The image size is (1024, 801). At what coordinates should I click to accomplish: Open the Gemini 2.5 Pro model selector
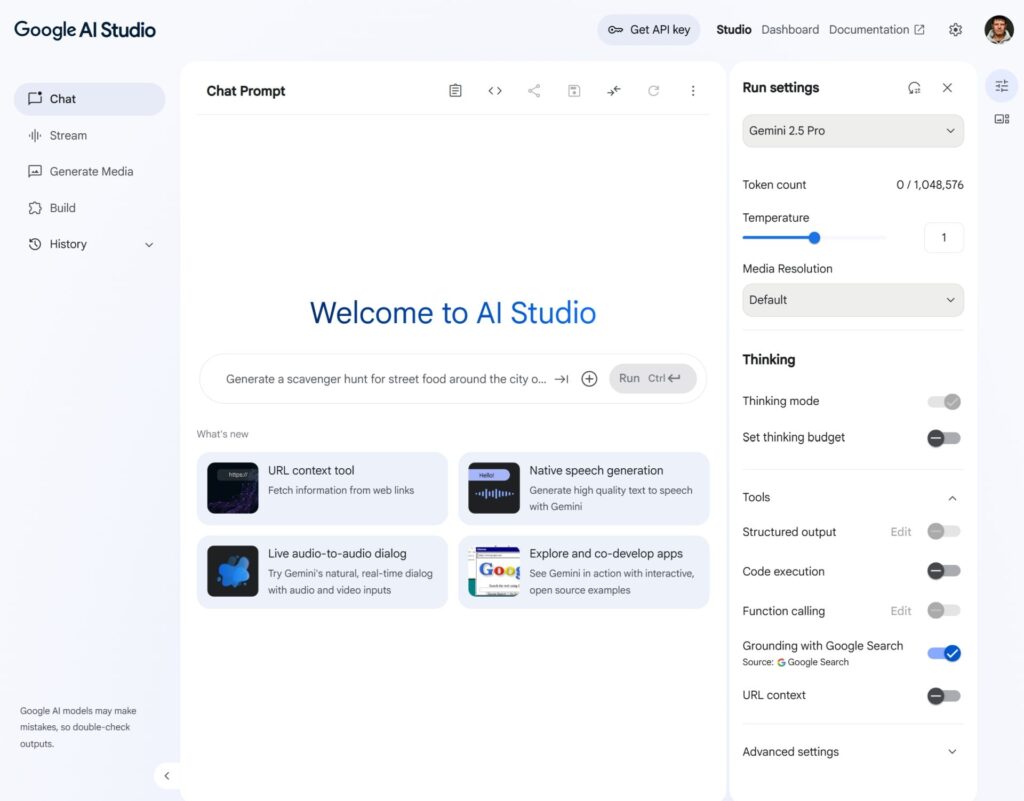click(x=852, y=130)
